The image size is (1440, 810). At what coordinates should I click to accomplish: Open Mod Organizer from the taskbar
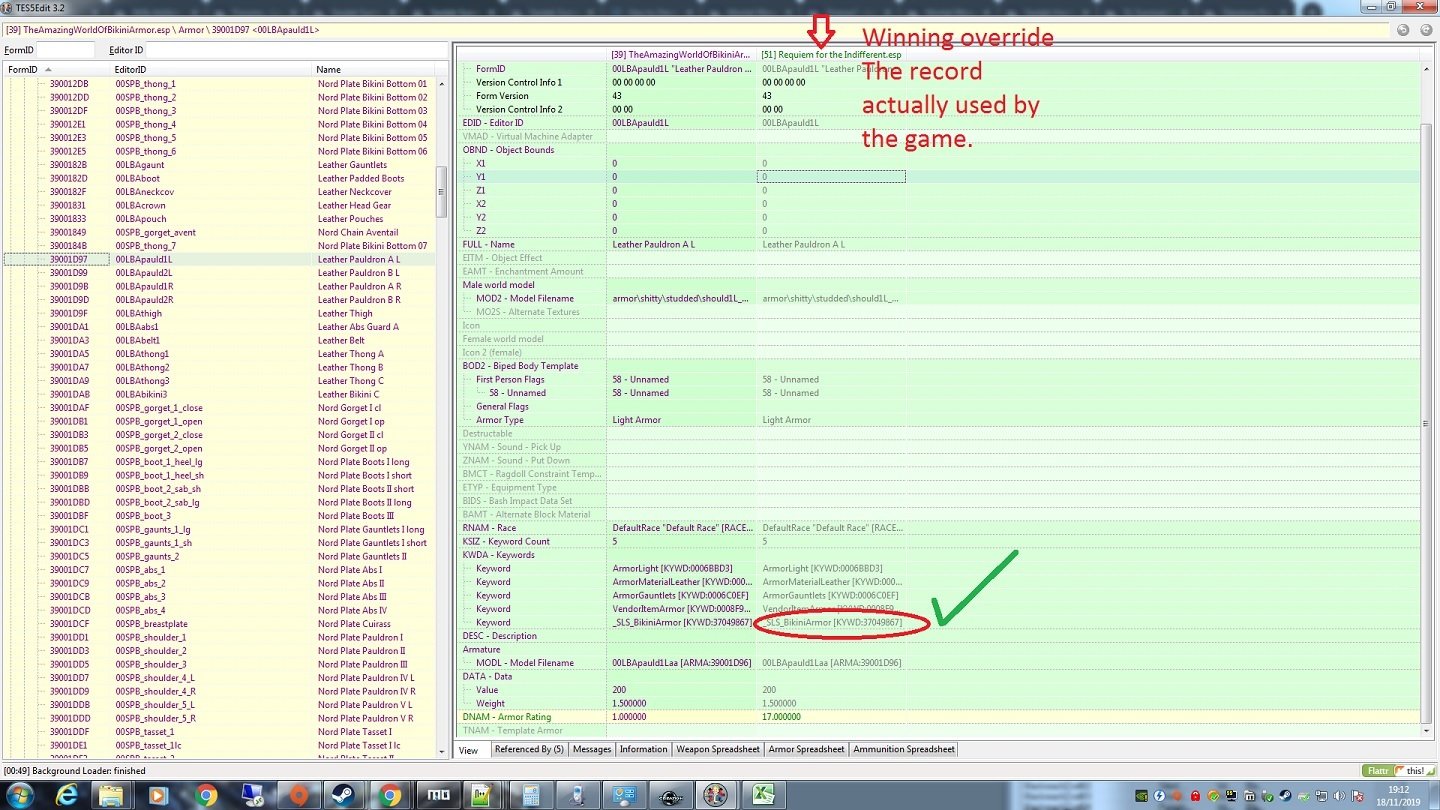point(436,795)
